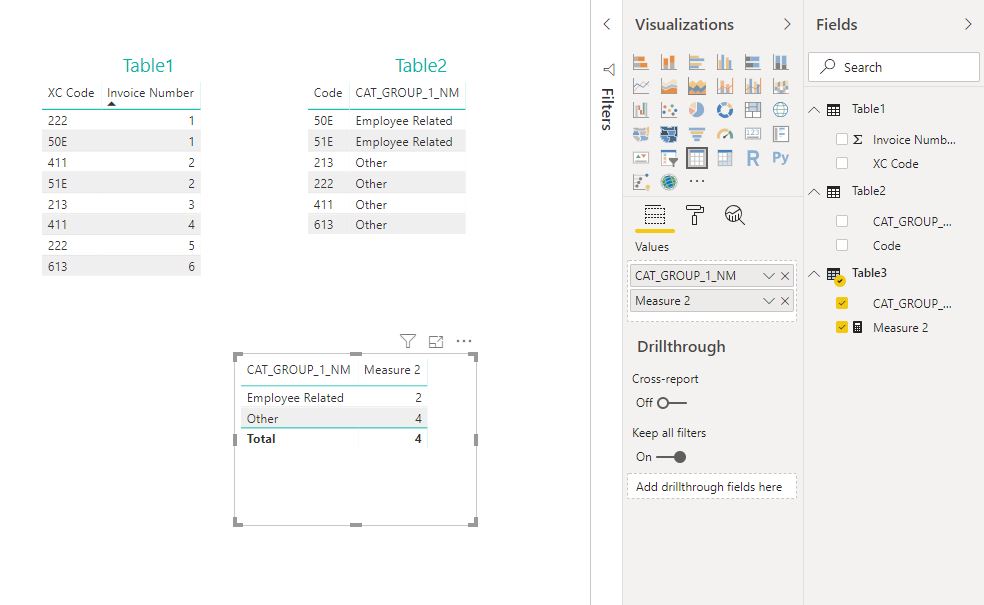Turn on the Cross-report toggle
Screen dimensions: 984x605
tap(671, 403)
